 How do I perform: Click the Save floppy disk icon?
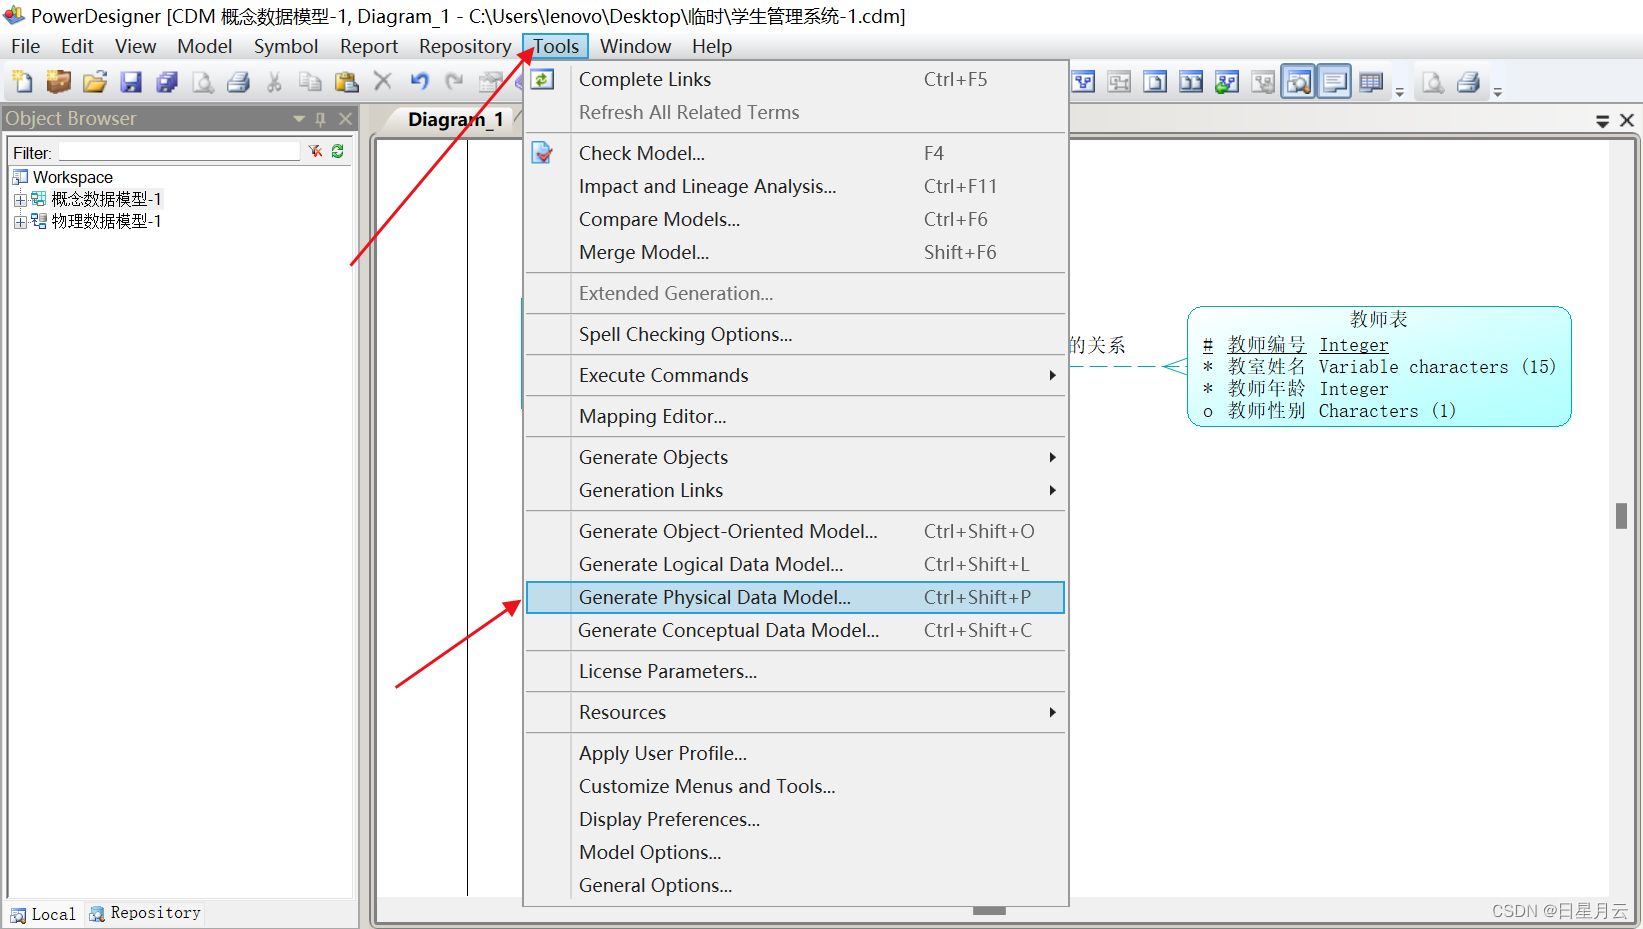[x=131, y=82]
